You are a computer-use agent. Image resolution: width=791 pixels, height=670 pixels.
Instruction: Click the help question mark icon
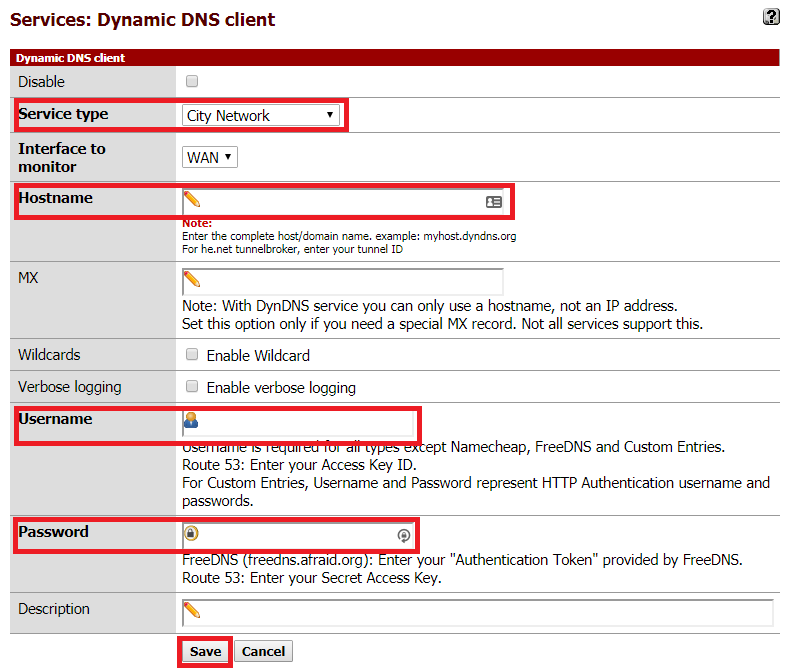click(771, 16)
